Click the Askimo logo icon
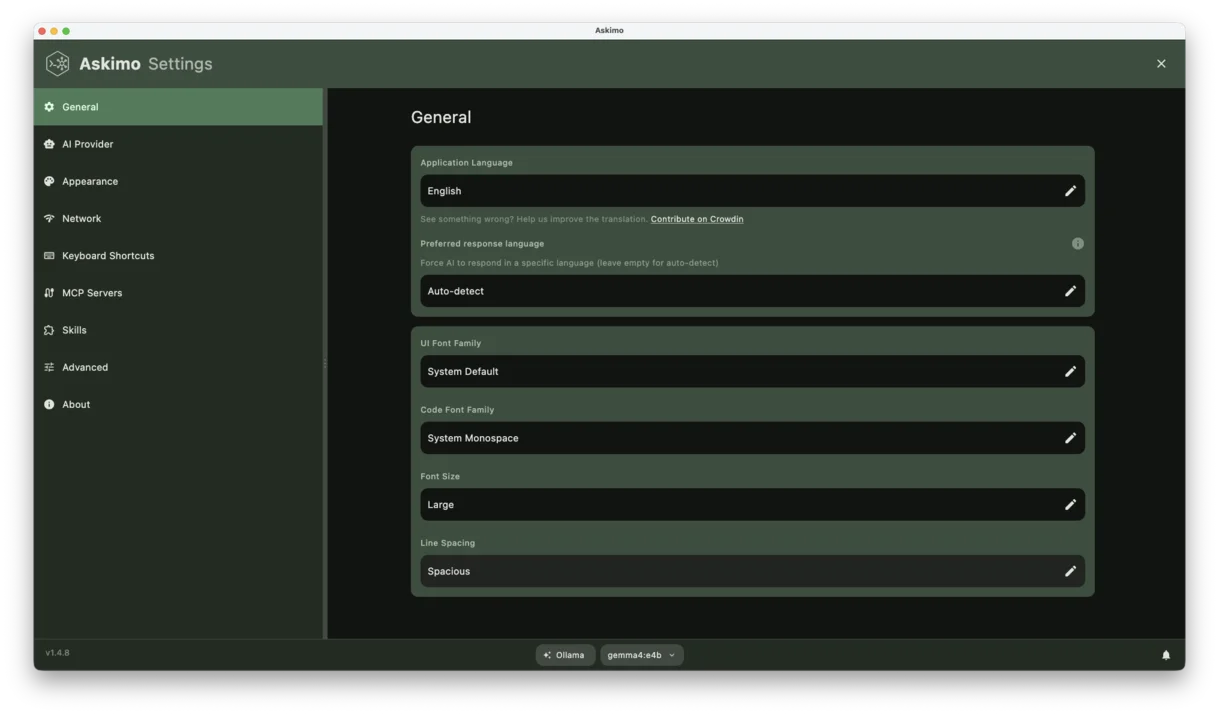Viewport: 1219px width, 715px height. click(58, 63)
